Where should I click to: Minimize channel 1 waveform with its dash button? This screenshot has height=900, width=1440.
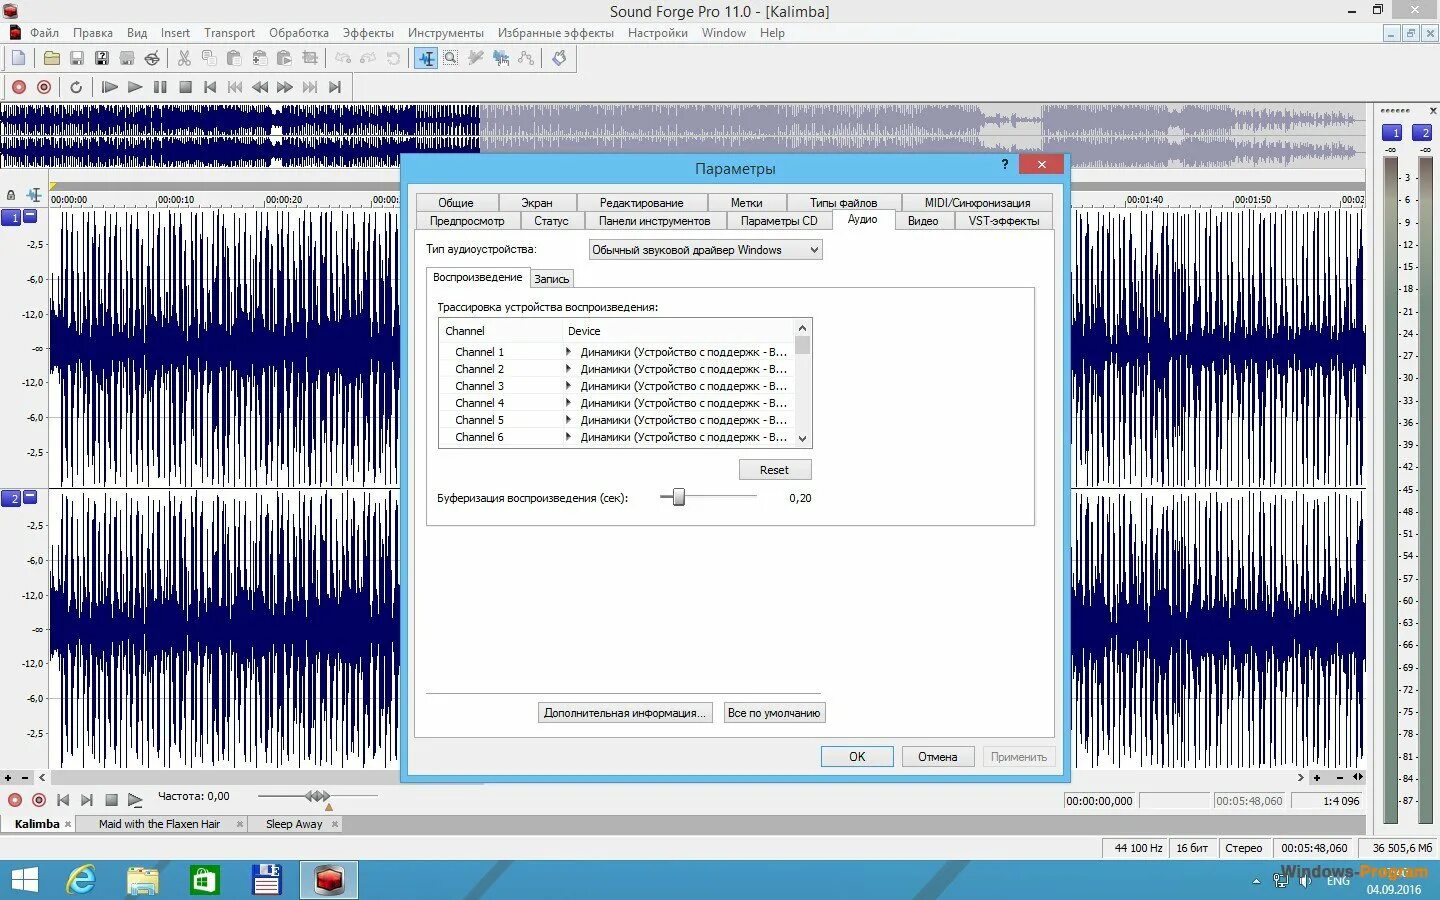[x=30, y=216]
